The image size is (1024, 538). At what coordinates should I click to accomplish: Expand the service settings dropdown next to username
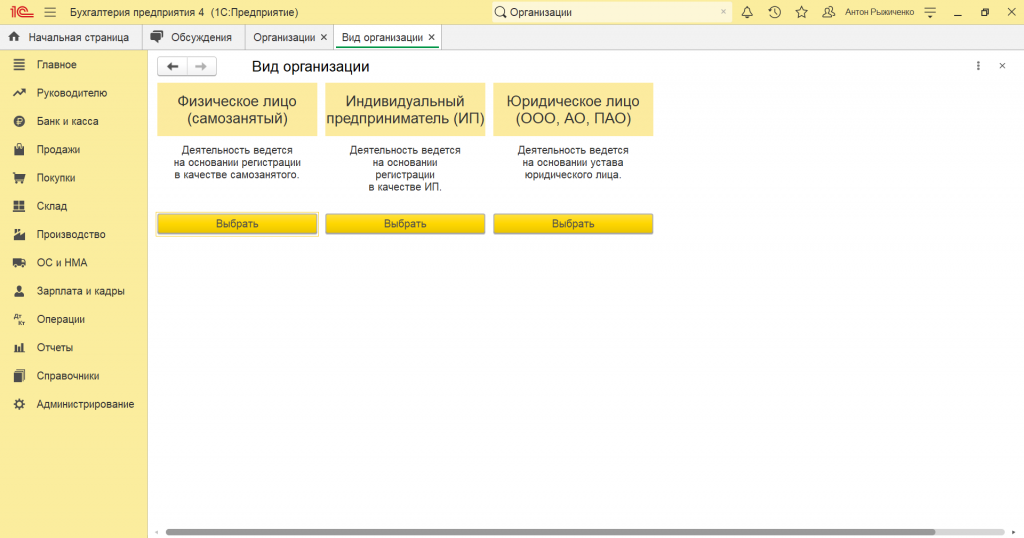tap(930, 12)
